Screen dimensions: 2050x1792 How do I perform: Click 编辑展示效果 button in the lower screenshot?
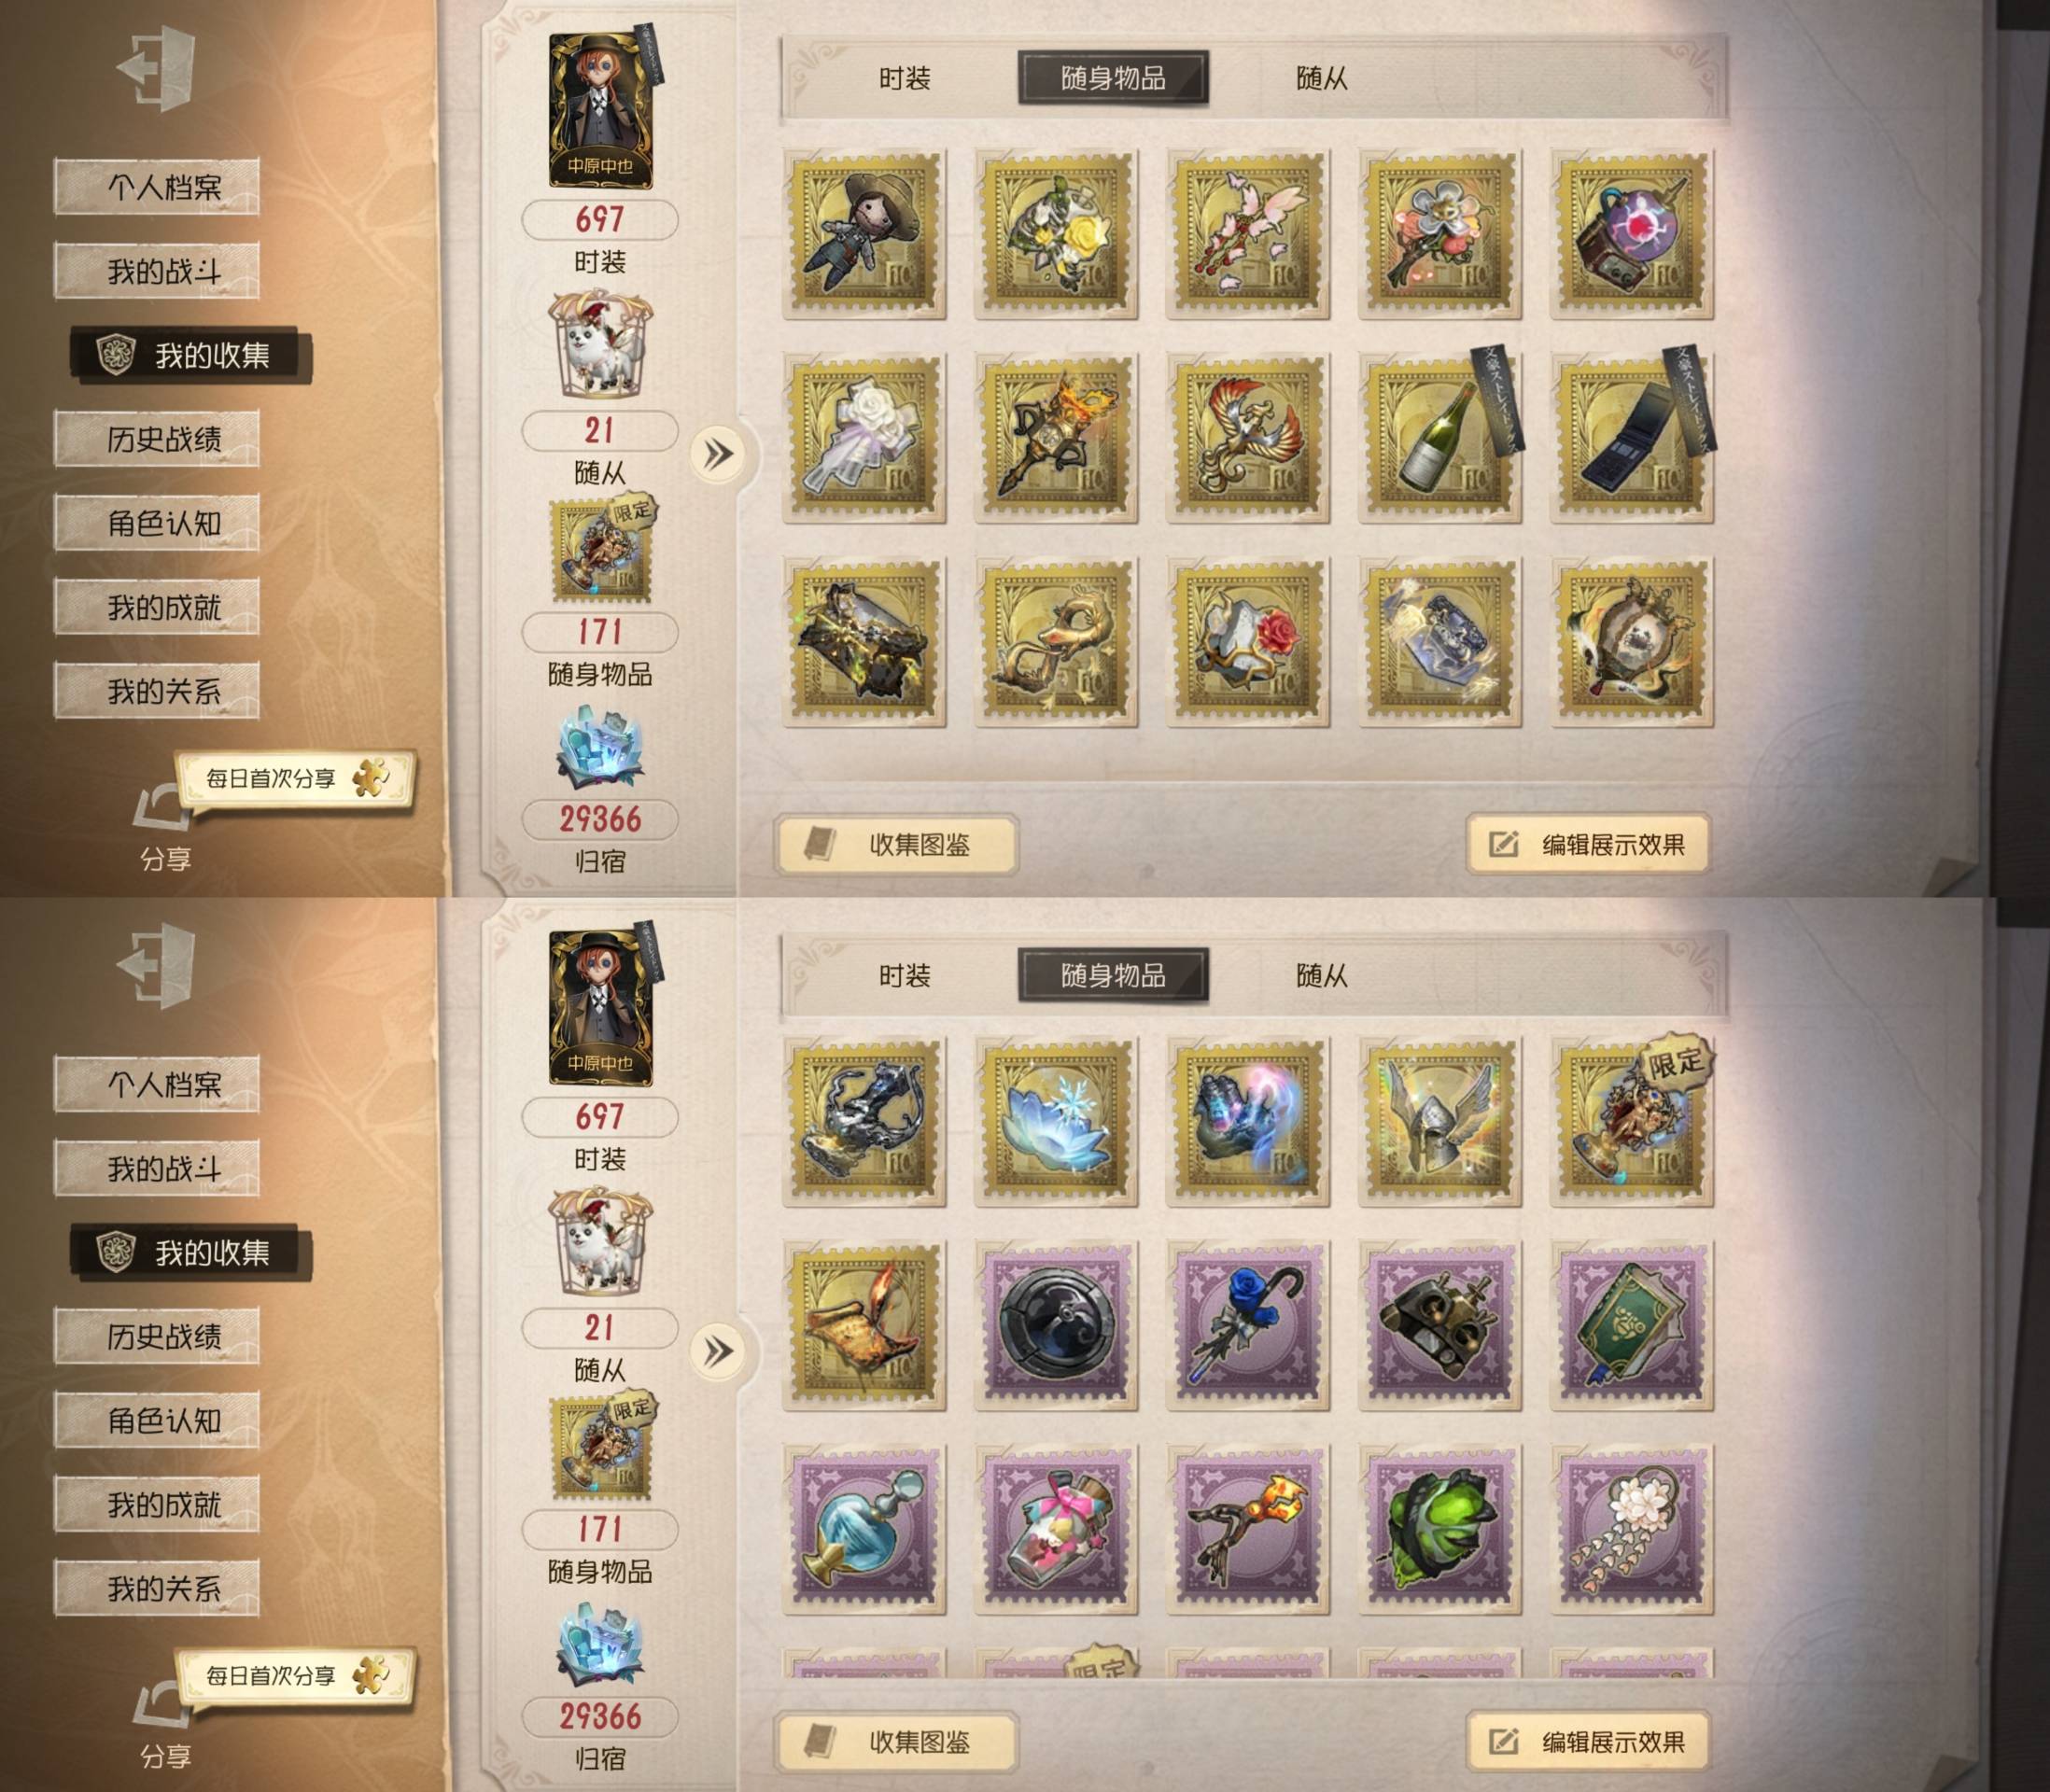point(1588,1742)
